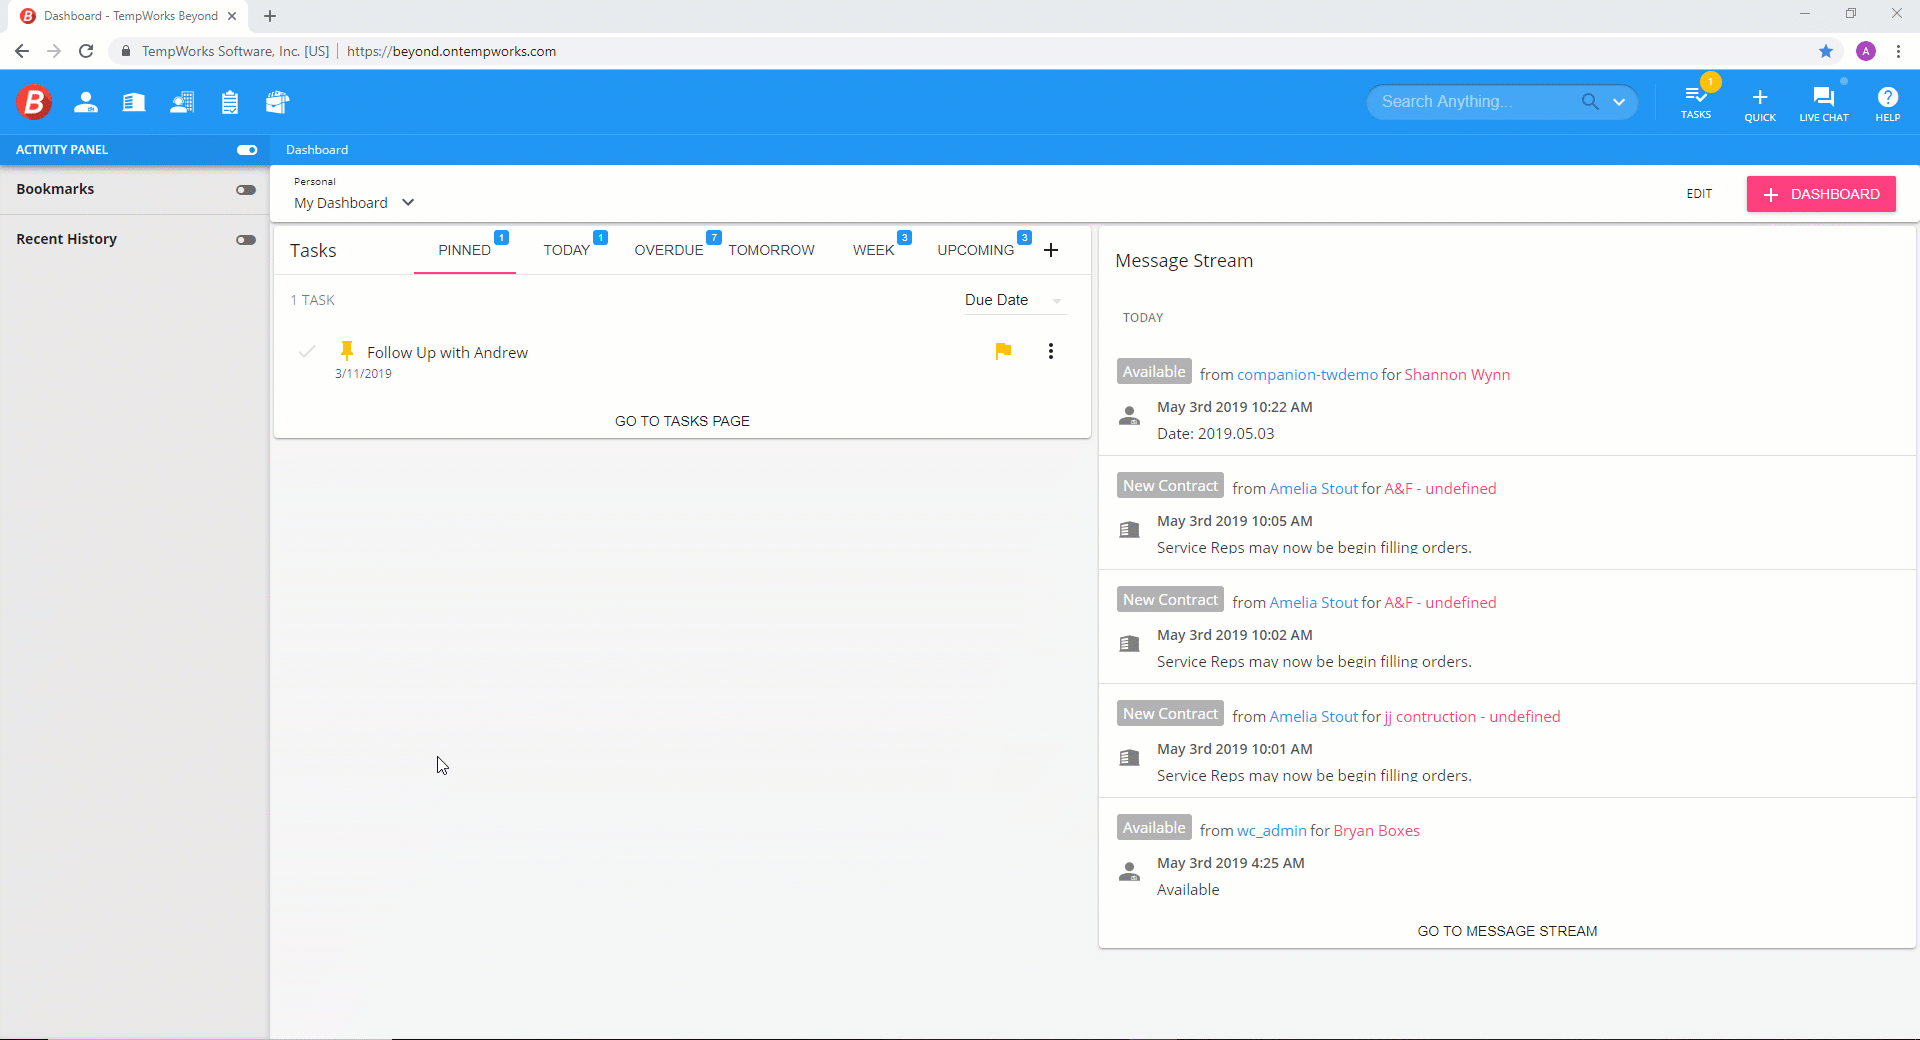
Task: Open the Bryan Boxes link
Action: tap(1376, 831)
